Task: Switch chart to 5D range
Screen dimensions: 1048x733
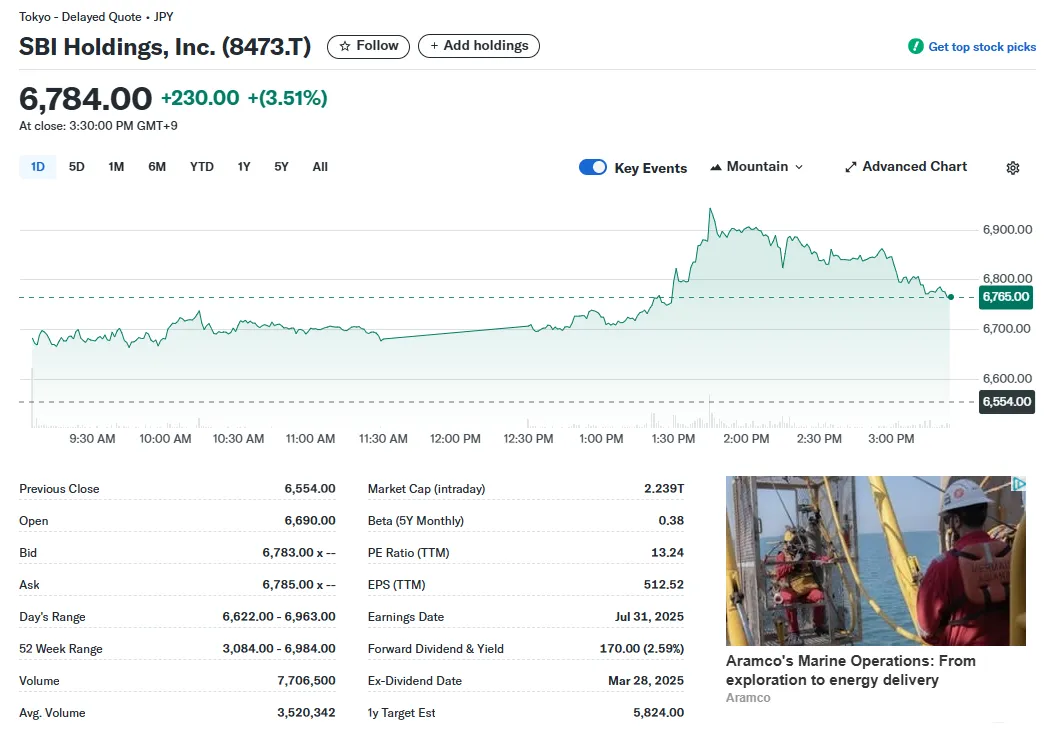Action: click(x=77, y=167)
